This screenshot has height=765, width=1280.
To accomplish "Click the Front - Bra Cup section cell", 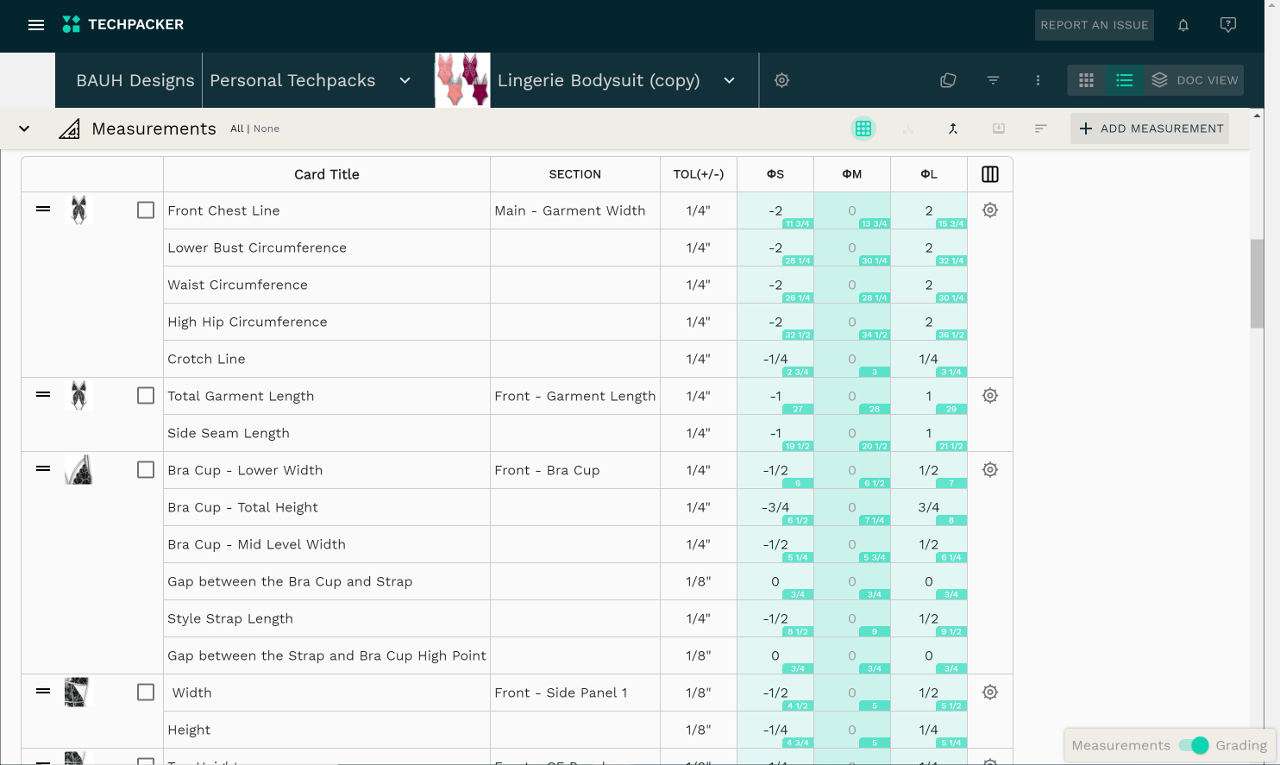I will click(575, 470).
